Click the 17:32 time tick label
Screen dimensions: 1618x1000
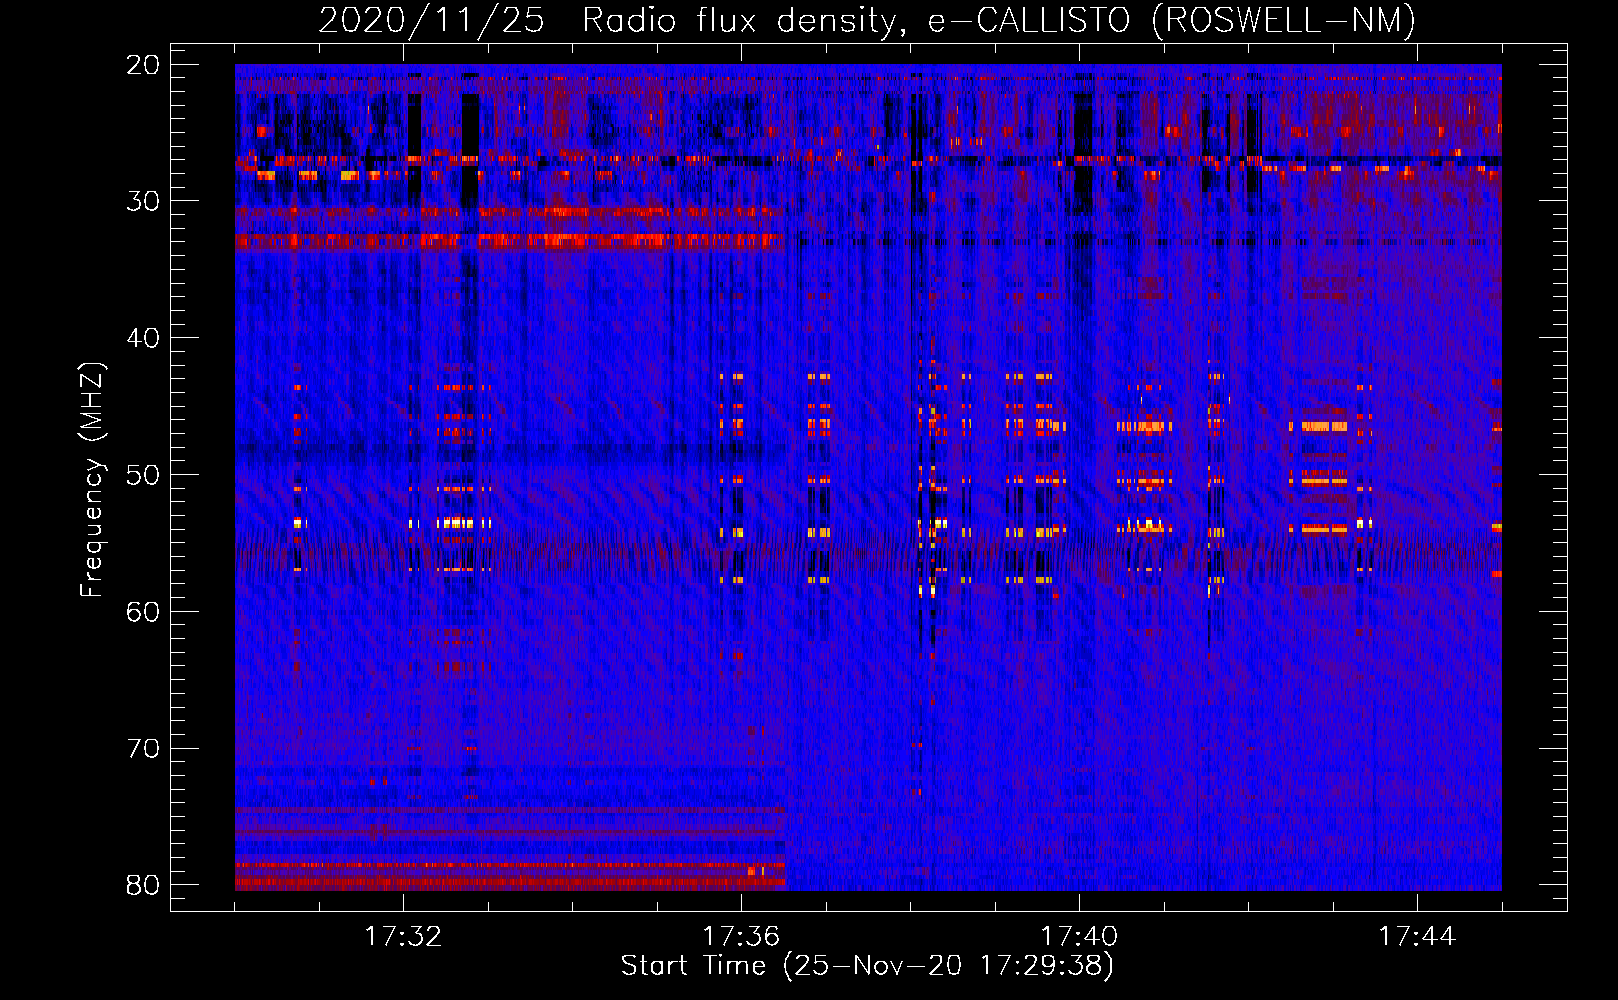(x=403, y=937)
